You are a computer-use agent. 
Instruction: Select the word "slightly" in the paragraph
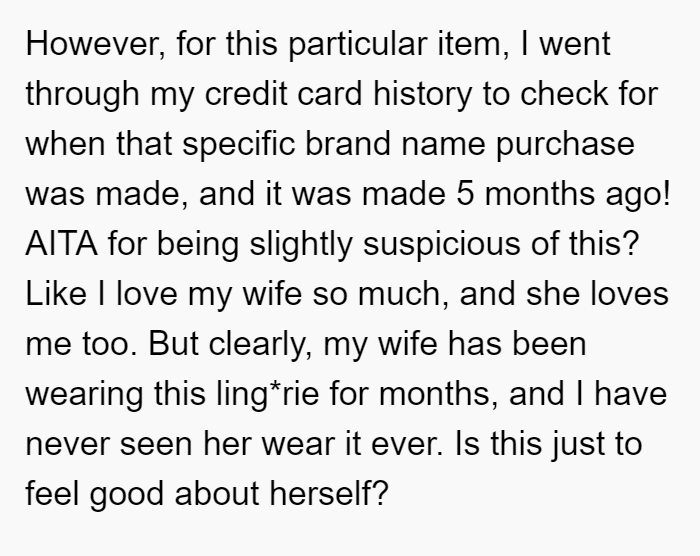tap(301, 245)
